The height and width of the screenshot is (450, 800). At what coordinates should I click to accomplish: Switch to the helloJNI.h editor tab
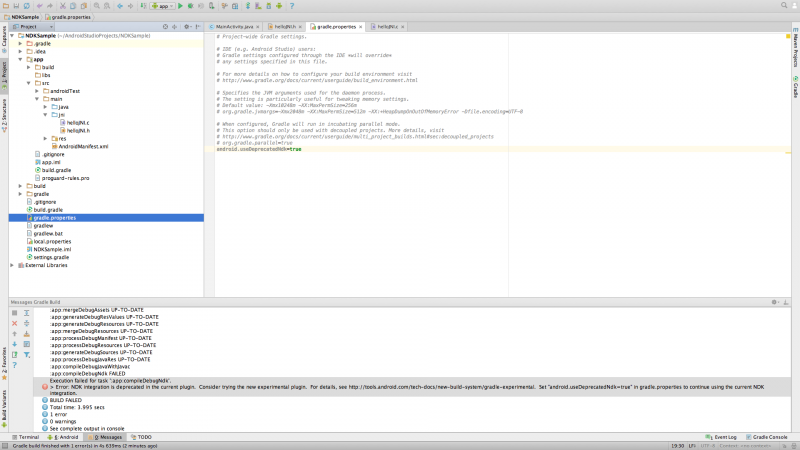(285, 27)
